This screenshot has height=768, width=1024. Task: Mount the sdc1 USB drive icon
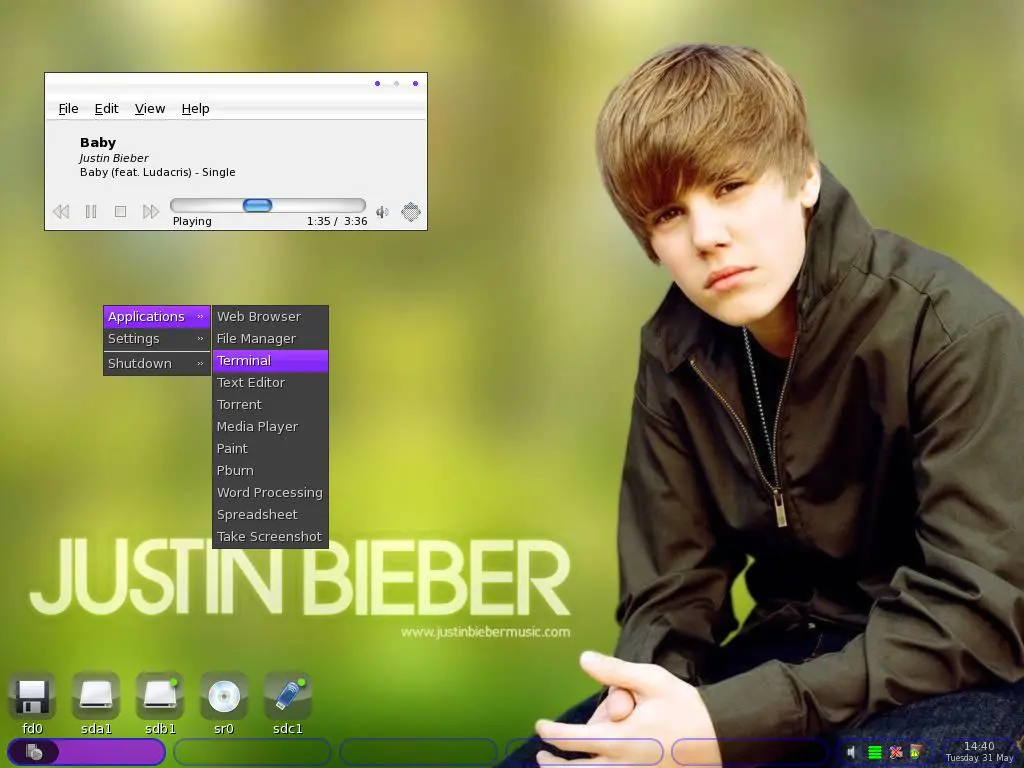click(x=288, y=695)
